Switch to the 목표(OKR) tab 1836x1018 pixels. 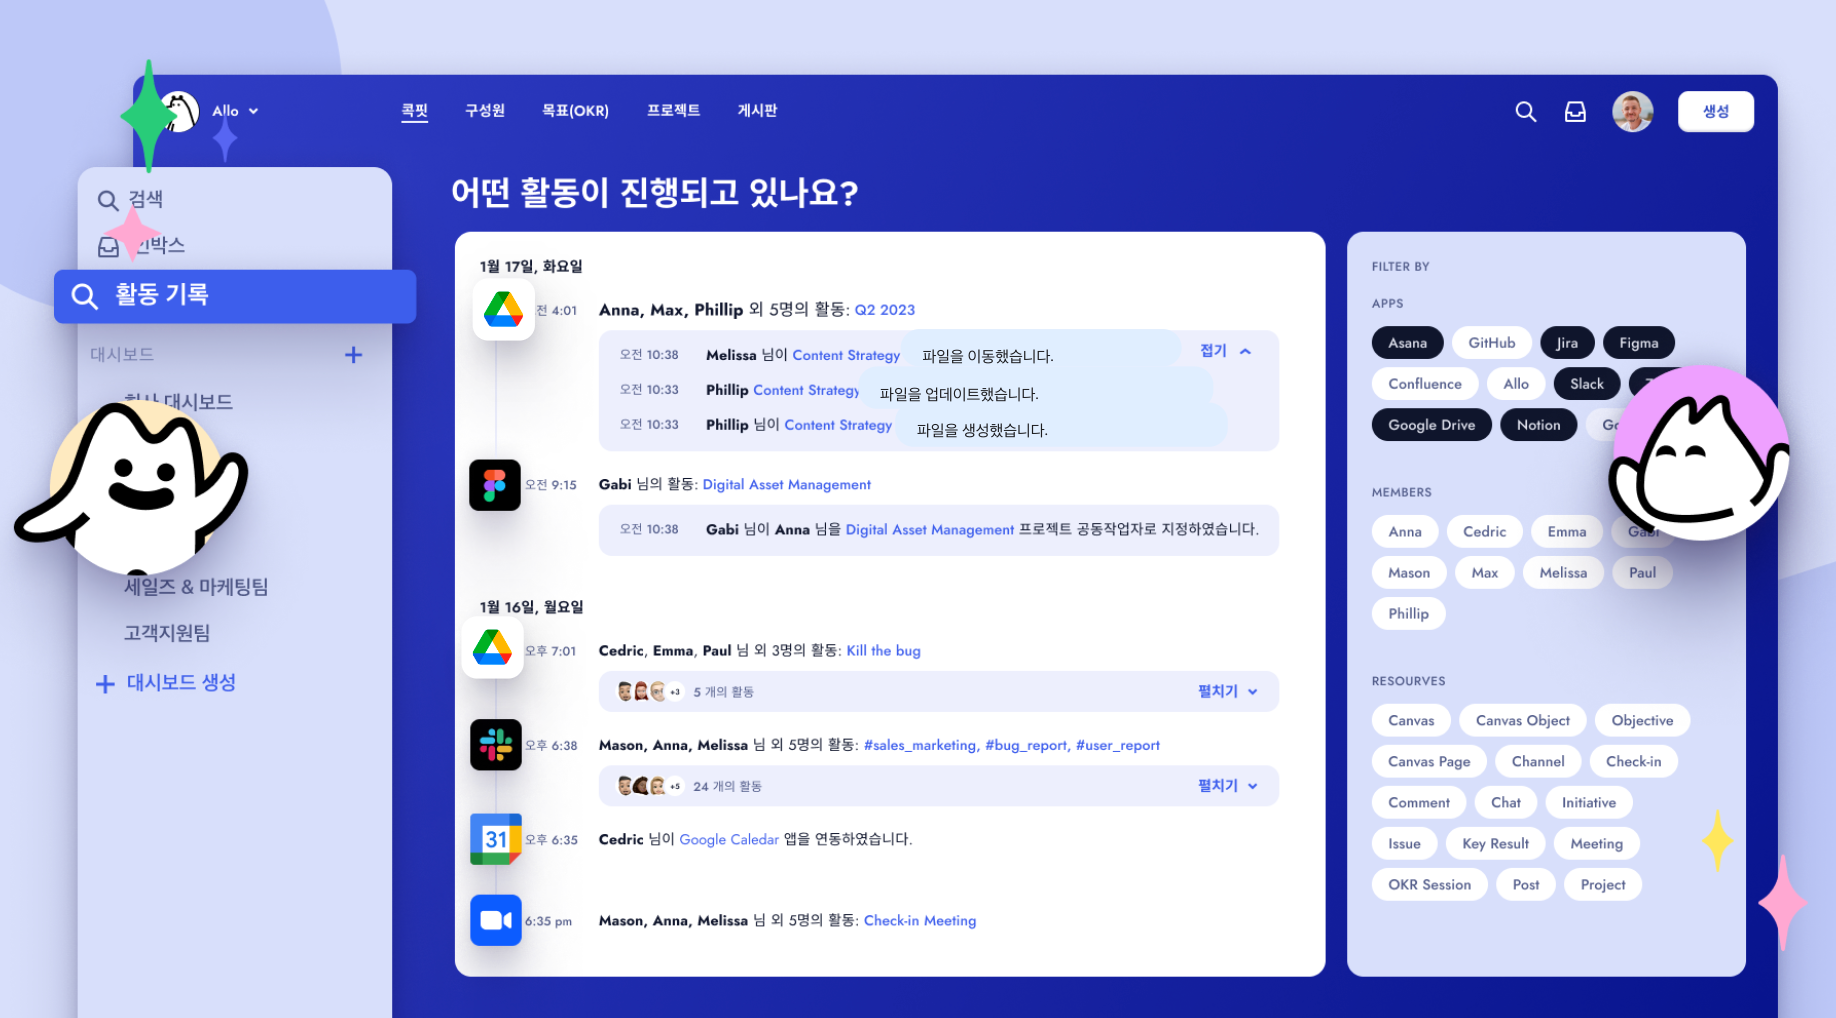575,110
